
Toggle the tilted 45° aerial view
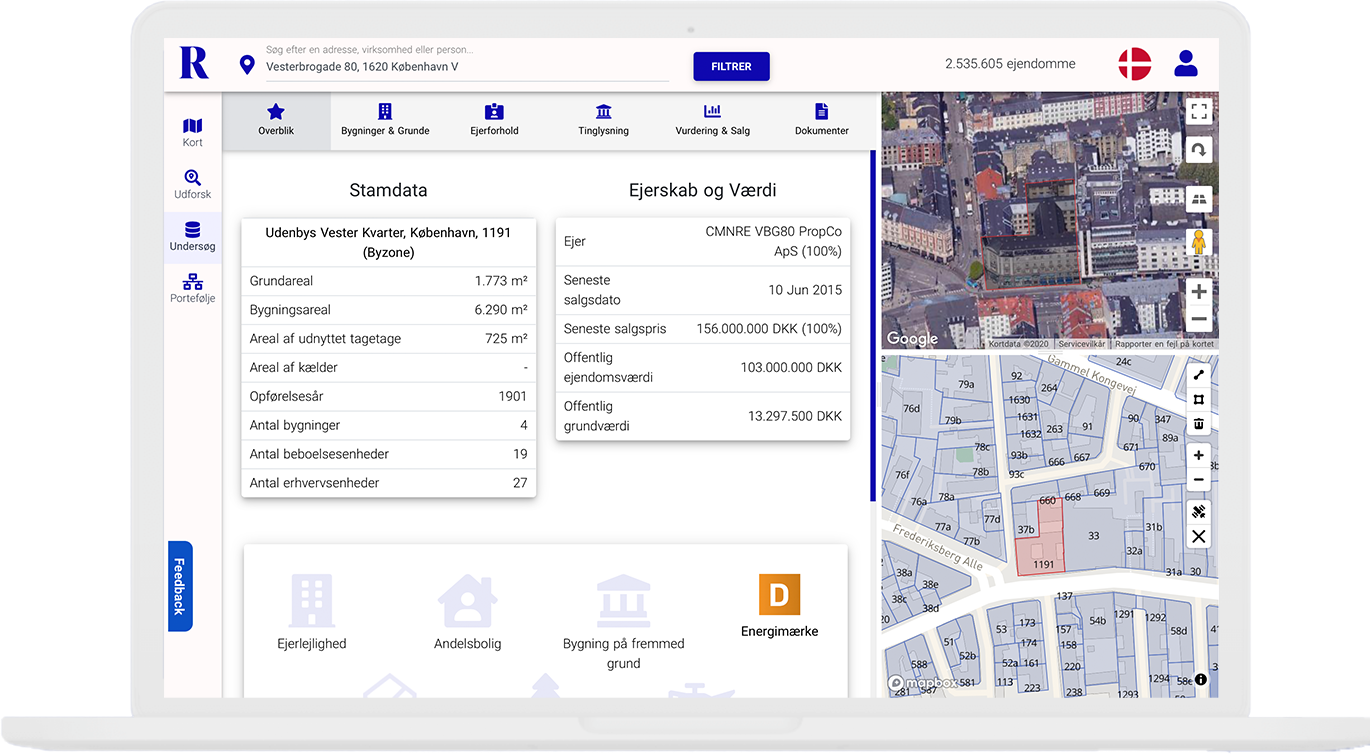point(1199,199)
